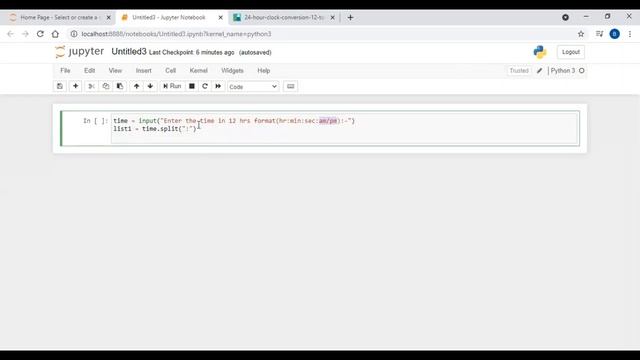
Task: Open the View menu
Action: click(115, 71)
